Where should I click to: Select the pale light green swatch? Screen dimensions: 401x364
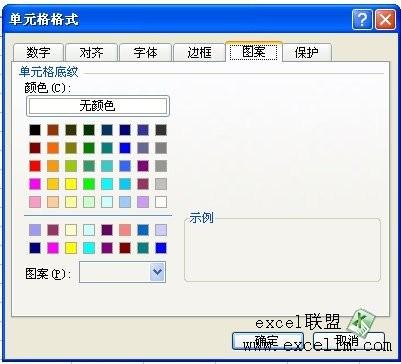89,202
